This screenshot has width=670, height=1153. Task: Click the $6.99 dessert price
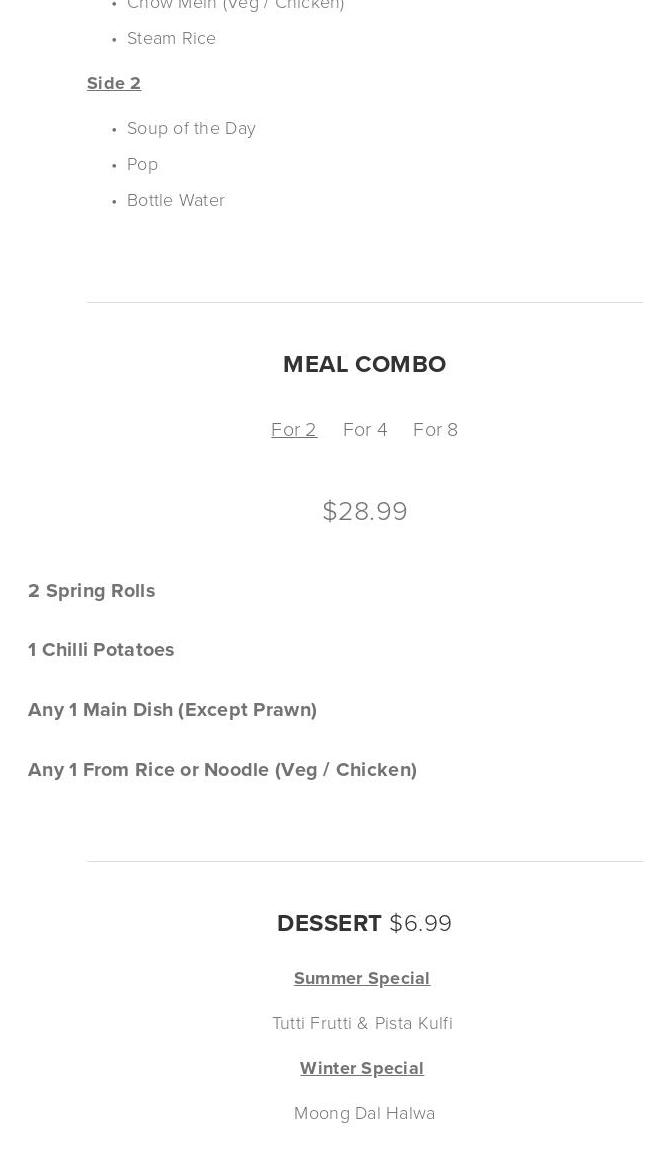click(420, 924)
